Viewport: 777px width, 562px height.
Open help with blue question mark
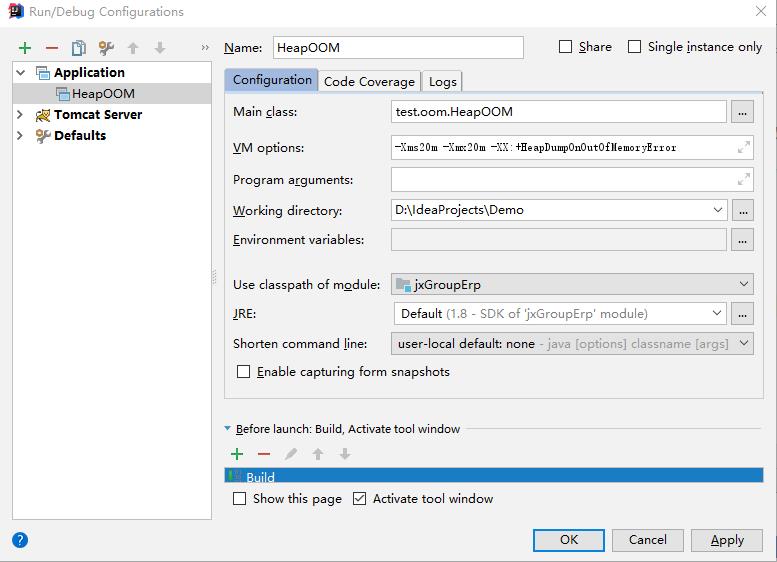(x=20, y=540)
